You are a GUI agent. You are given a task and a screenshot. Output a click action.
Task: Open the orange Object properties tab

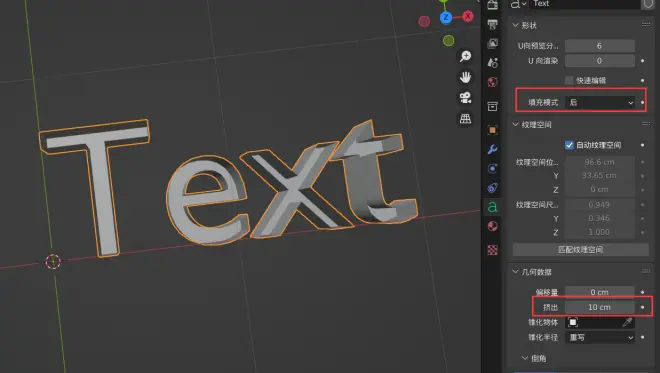coord(492,130)
